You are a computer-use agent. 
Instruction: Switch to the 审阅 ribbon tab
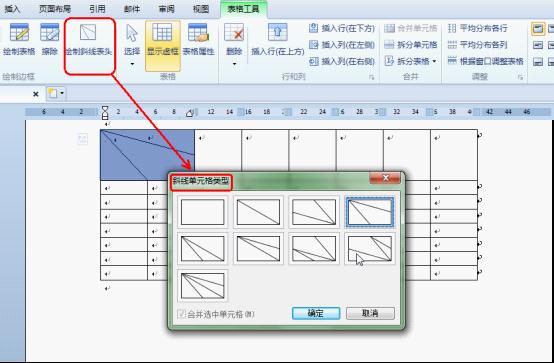166,9
